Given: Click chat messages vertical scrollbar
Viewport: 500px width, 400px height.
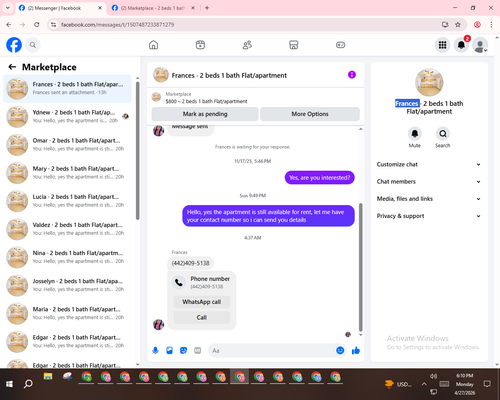Looking at the screenshot, I should click(360, 267).
